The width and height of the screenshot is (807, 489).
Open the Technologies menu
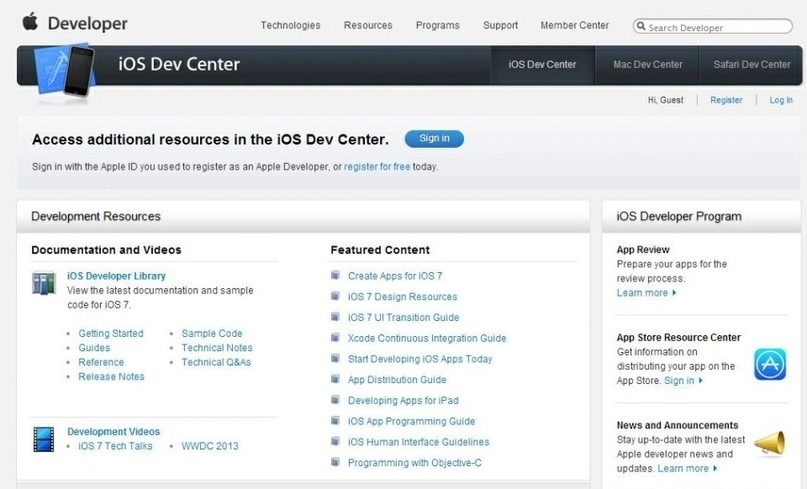click(x=290, y=25)
